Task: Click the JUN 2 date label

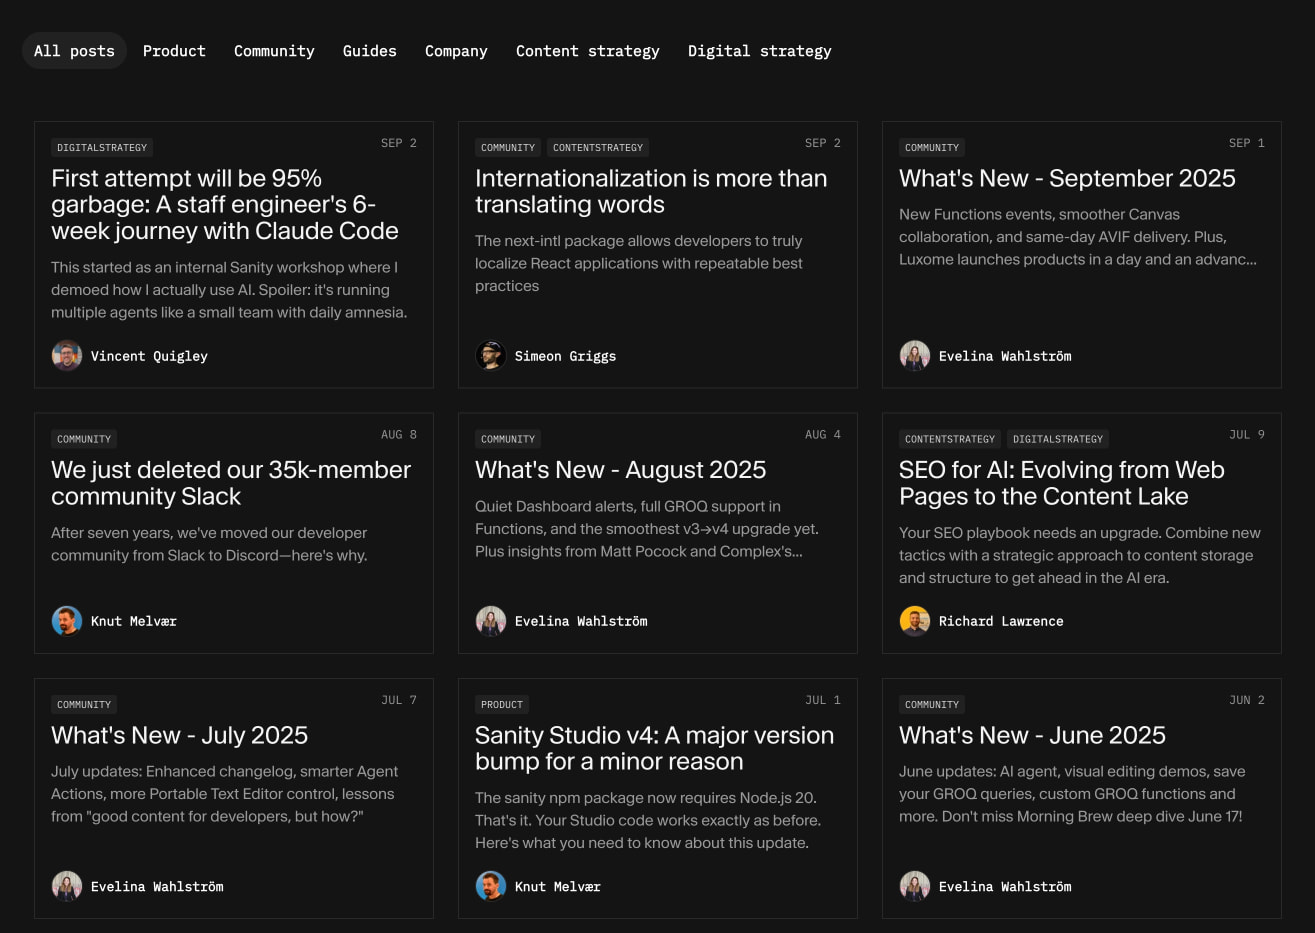Action: coord(1247,700)
